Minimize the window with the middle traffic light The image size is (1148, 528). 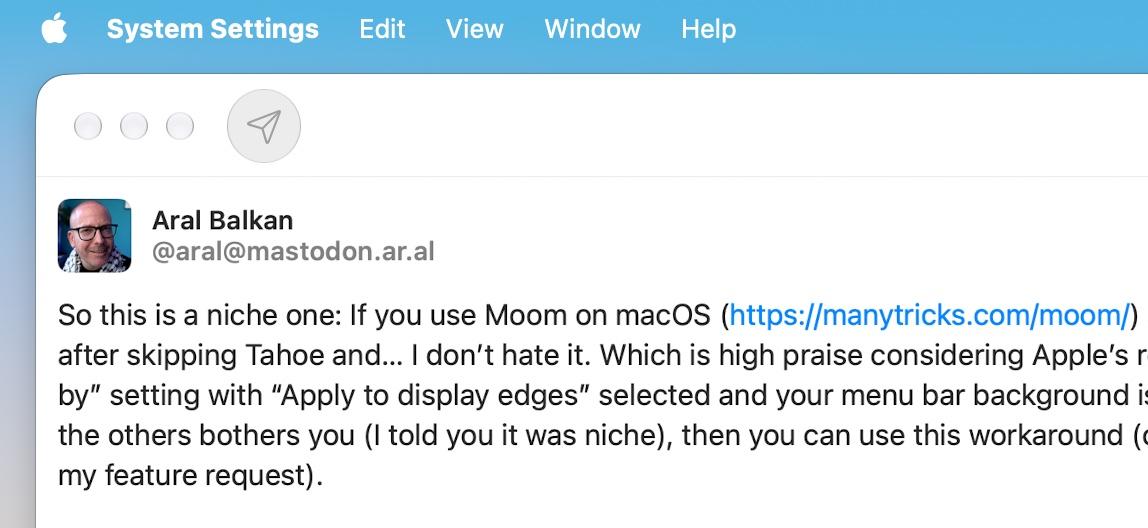point(134,126)
